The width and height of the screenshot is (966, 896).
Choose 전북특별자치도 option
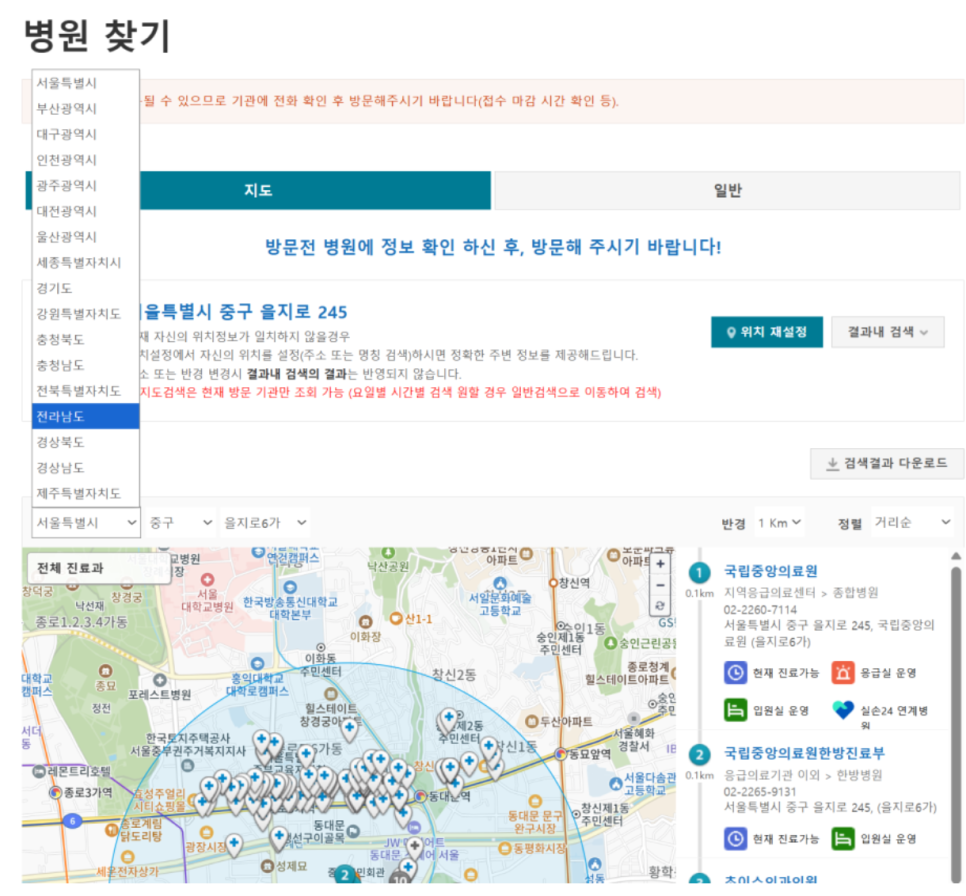click(86, 391)
